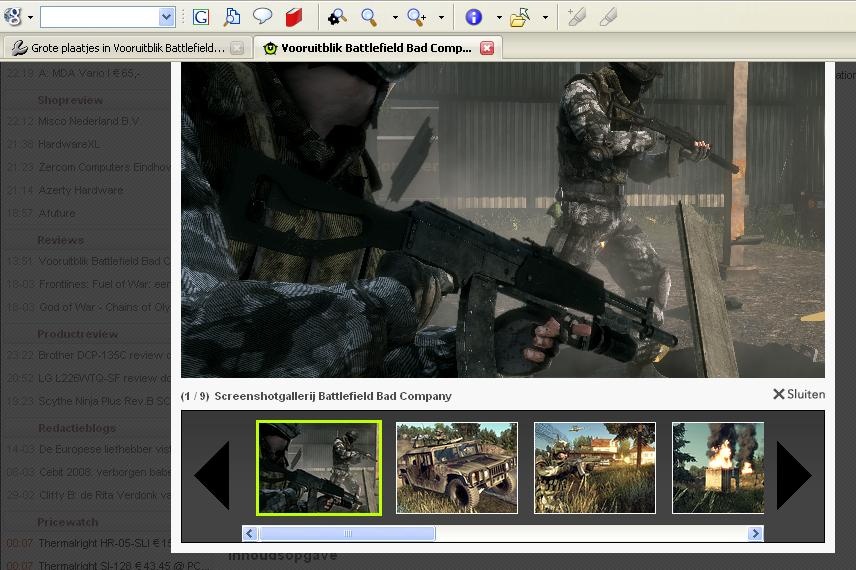Expand dropdown arrow next to info icon
This screenshot has width=856, height=570.
[498, 17]
